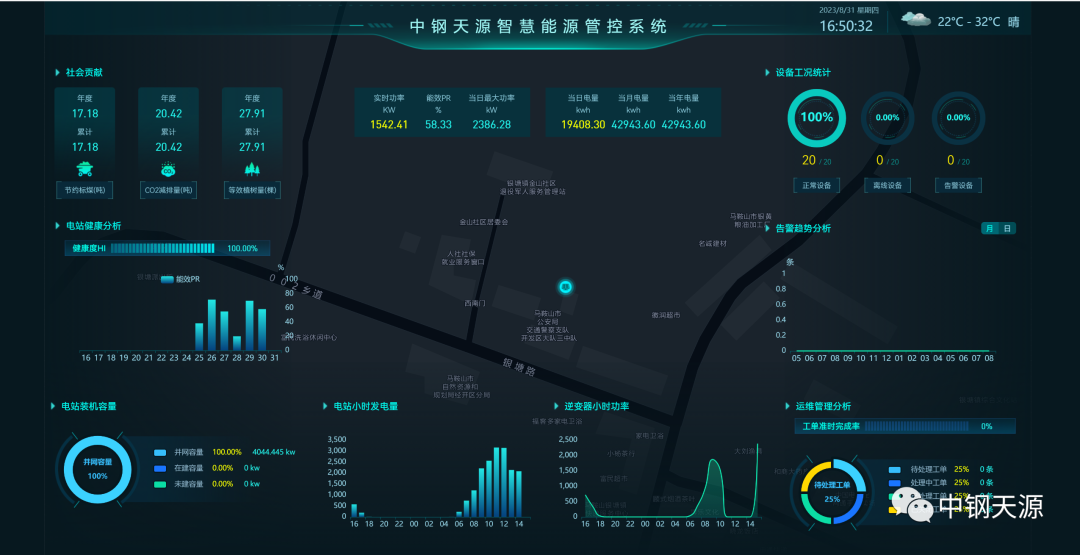Click the 能效PR value 58.33
This screenshot has height=555, width=1080.
(438, 125)
